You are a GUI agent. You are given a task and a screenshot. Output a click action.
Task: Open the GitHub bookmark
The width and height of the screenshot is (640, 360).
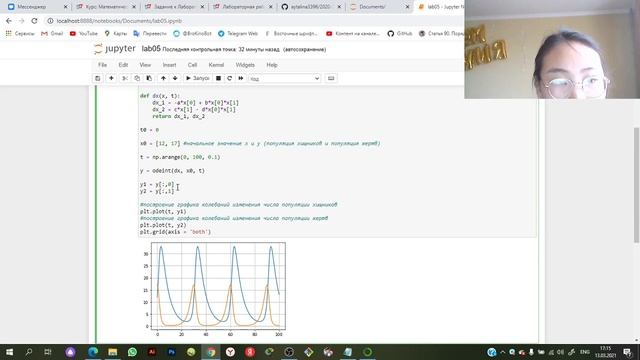click(400, 33)
